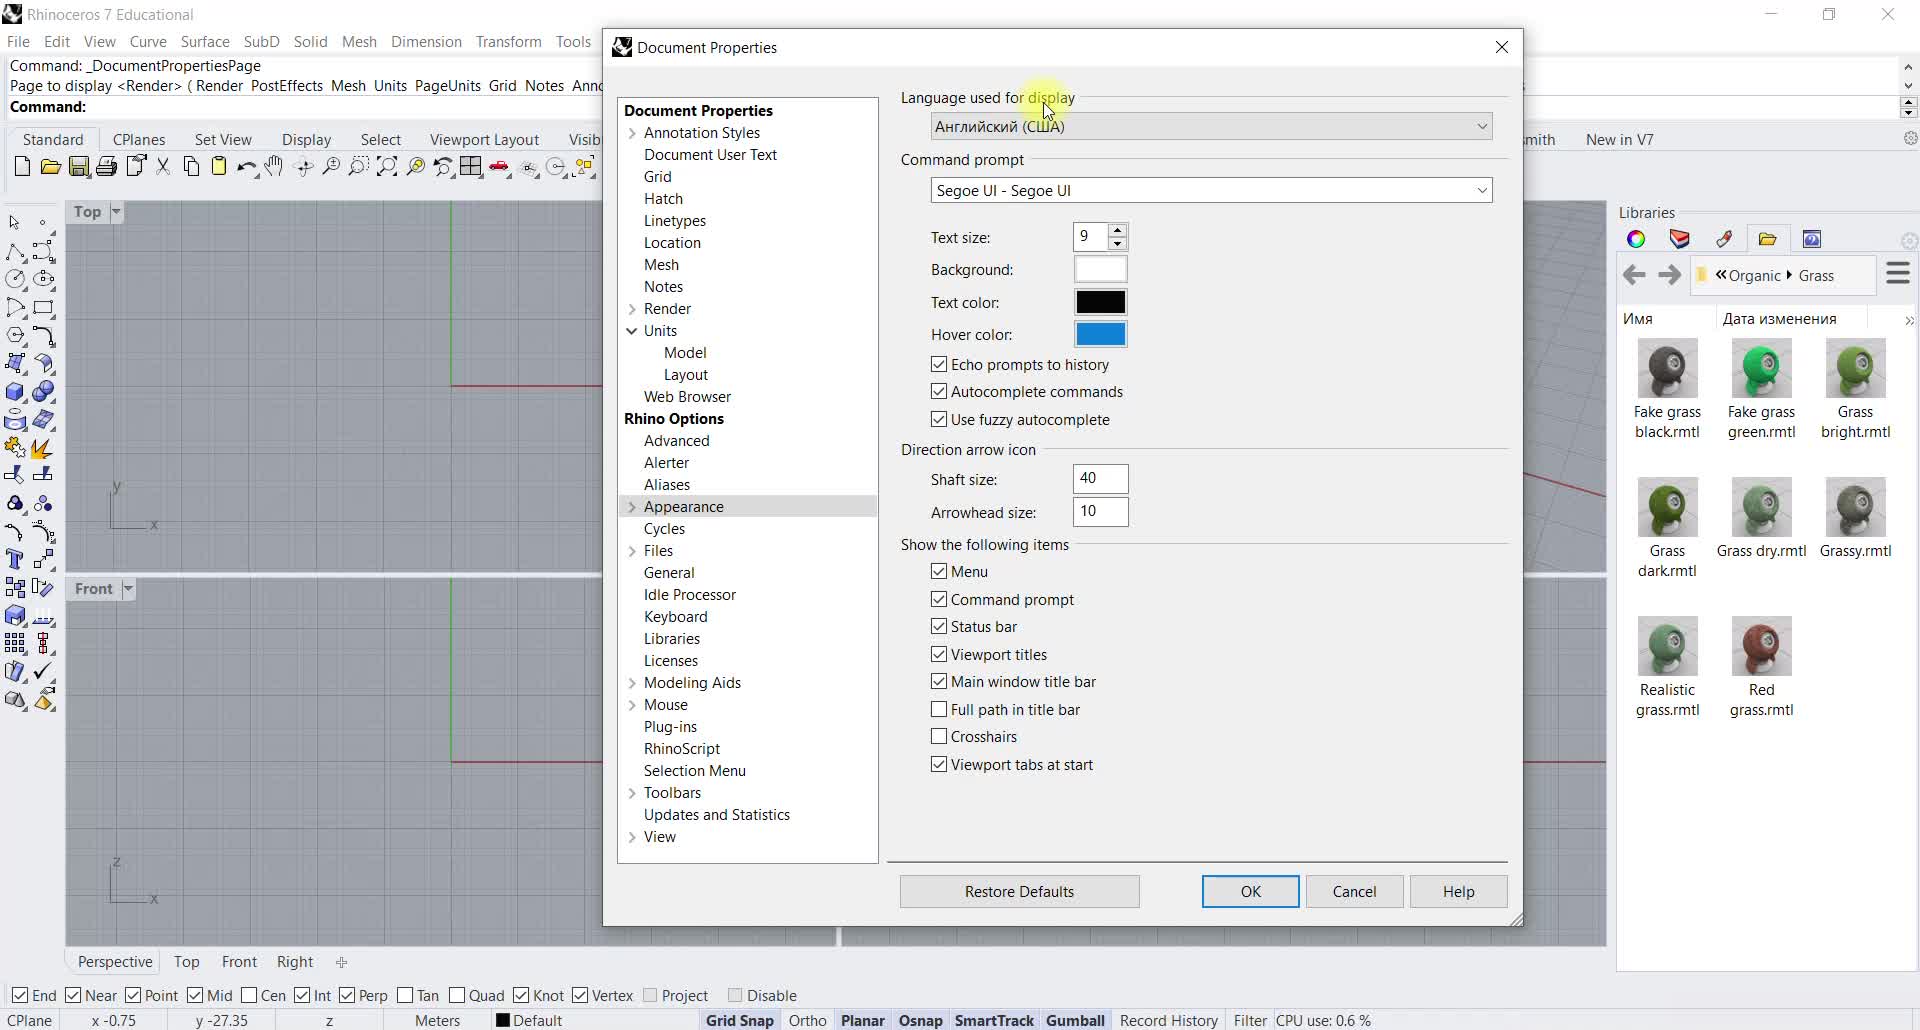The image size is (1920, 1030).
Task: Confirm the dialog with OK
Action: point(1250,891)
